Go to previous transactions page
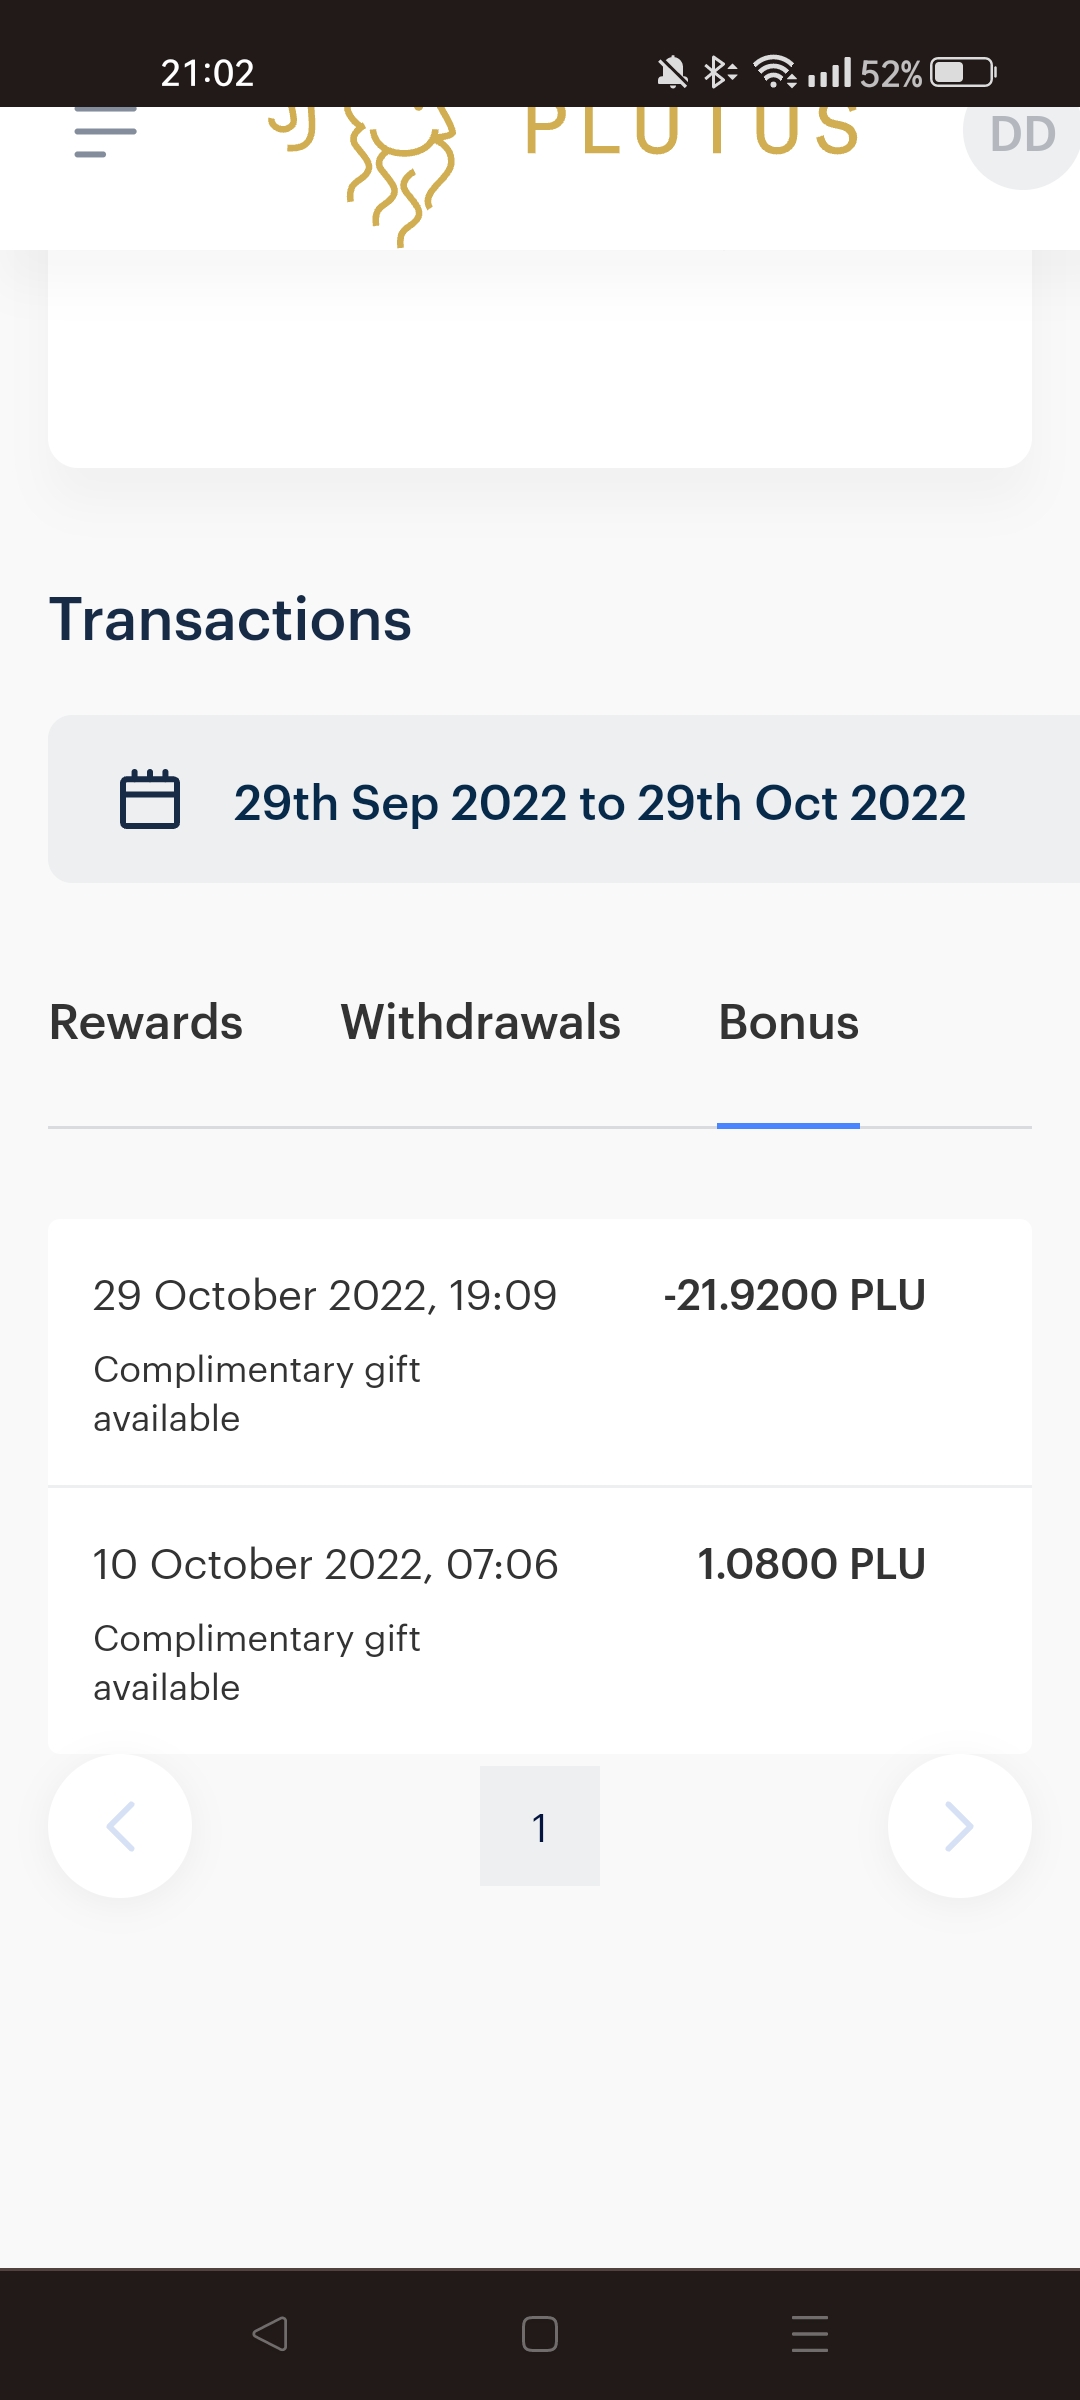Image resolution: width=1080 pixels, height=2400 pixels. point(120,1826)
